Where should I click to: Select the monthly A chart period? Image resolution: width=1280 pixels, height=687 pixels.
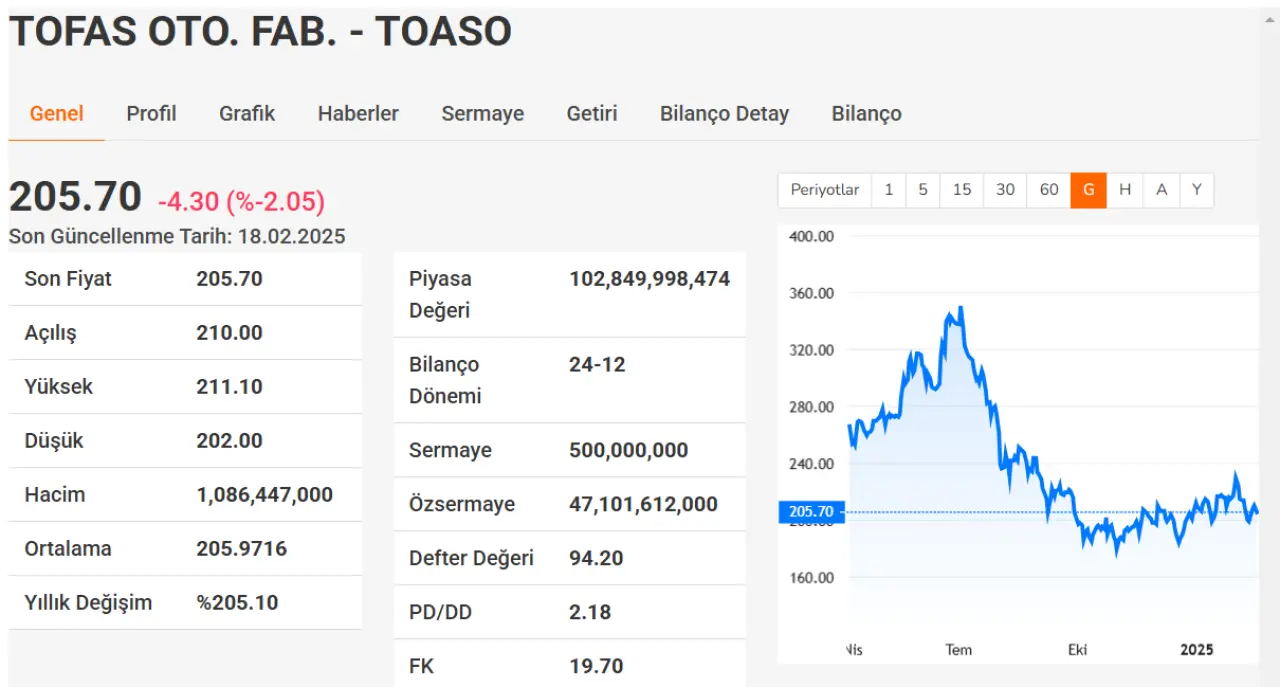point(1161,190)
